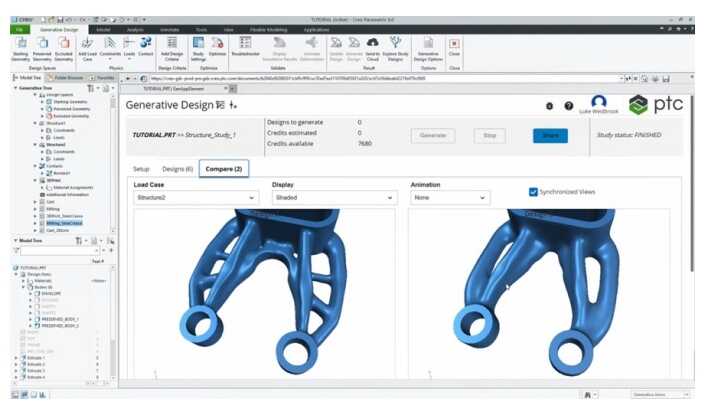Open the Loads dropdown arrow in ribbon
The width and height of the screenshot is (717, 415).
(x=129, y=59)
